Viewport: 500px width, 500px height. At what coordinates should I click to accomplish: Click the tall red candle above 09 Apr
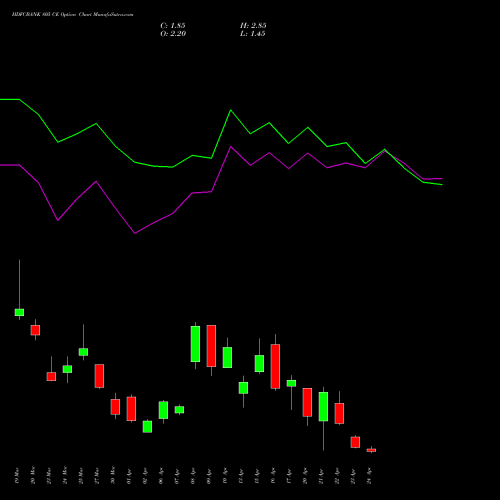(211, 346)
